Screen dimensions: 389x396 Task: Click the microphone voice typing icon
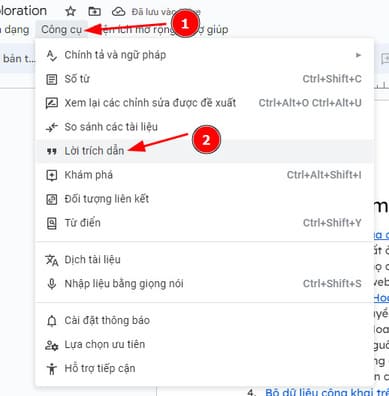pyautogui.click(x=51, y=284)
